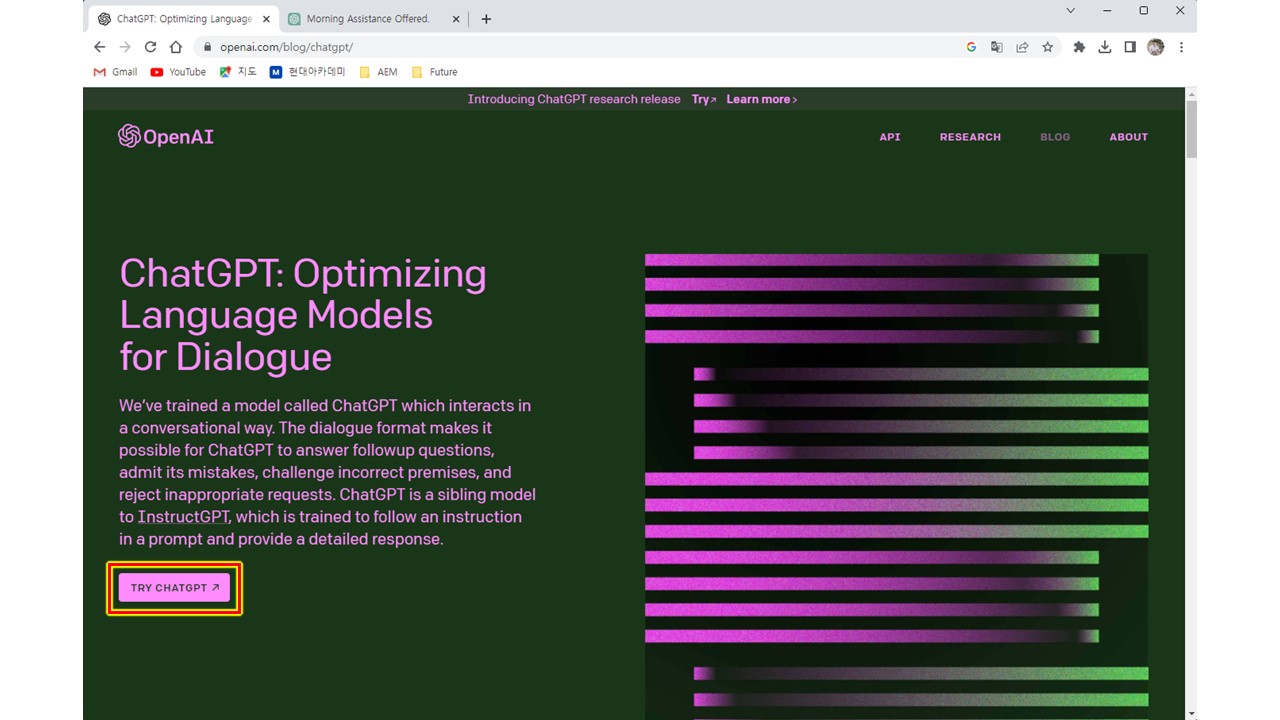Screen dimensions: 1280x720
Task: Open a new browser tab
Action: point(486,19)
